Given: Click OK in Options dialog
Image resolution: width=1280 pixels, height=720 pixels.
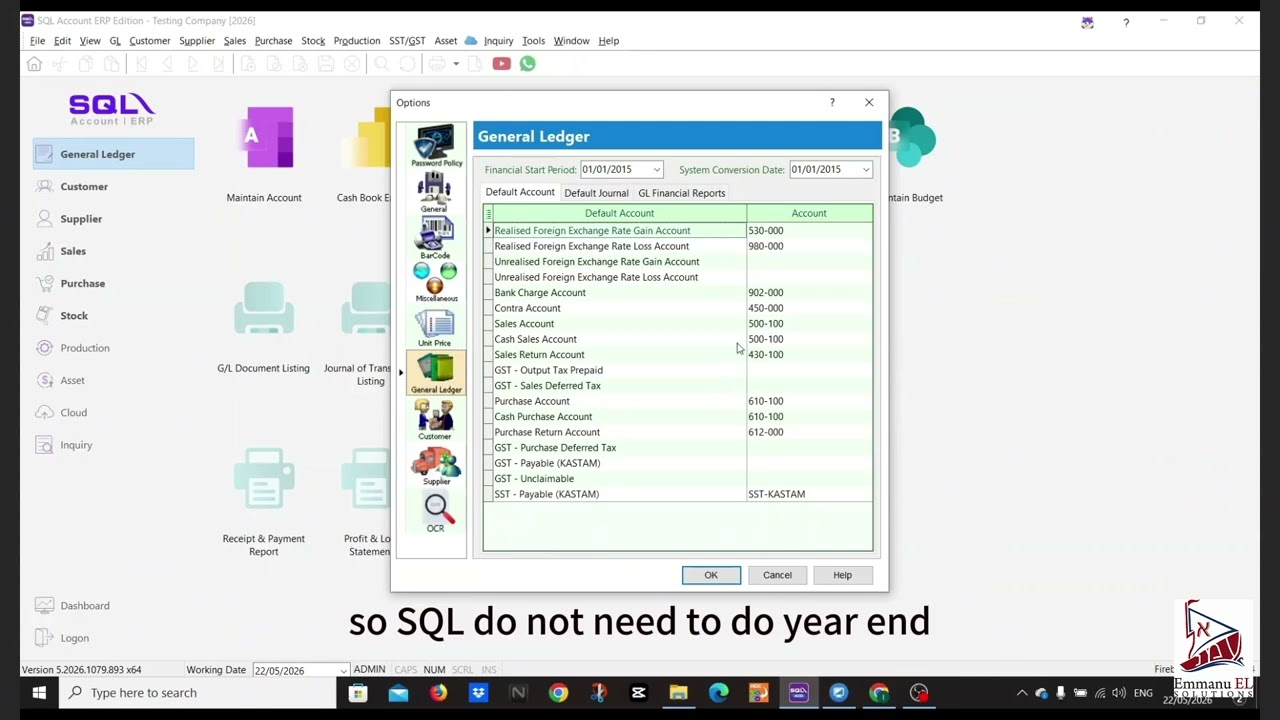Looking at the screenshot, I should click(711, 575).
